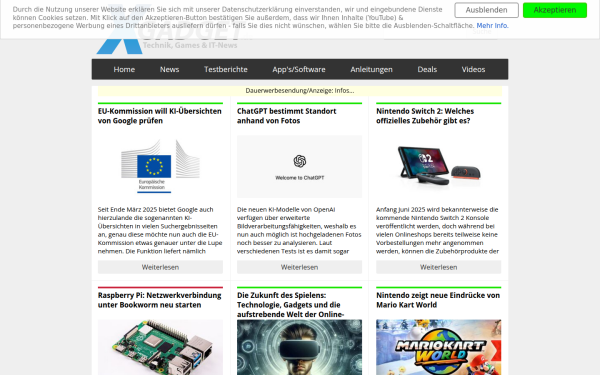Open the Videos menu item
Image resolution: width=600 pixels, height=375 pixels.
click(x=473, y=69)
